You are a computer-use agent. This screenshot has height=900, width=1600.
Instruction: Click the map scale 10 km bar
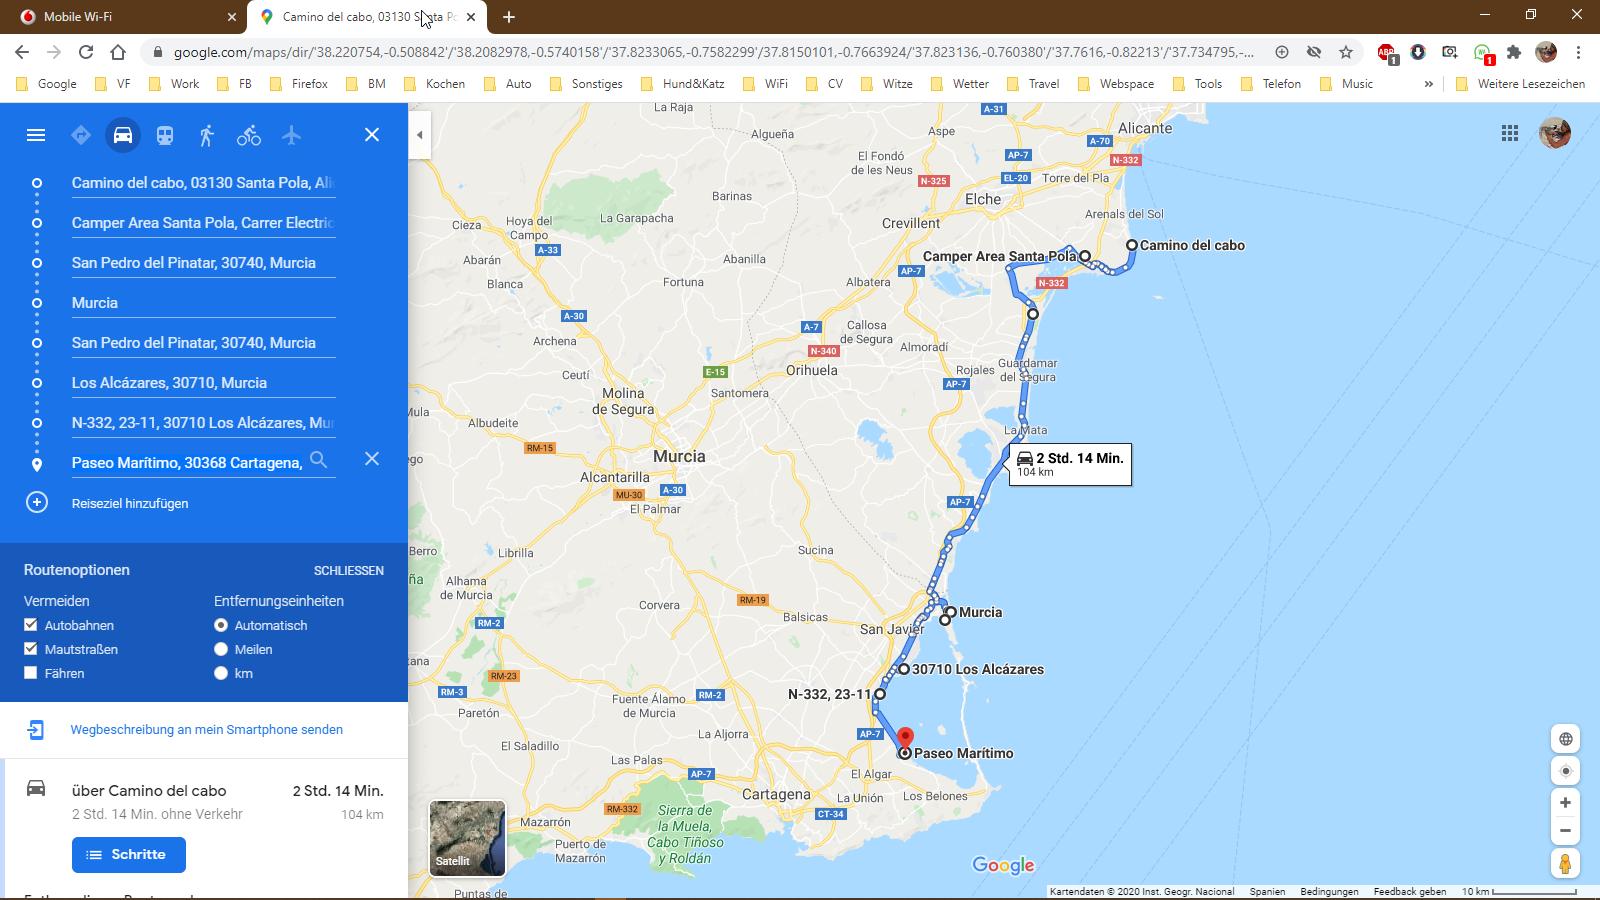click(x=1519, y=891)
